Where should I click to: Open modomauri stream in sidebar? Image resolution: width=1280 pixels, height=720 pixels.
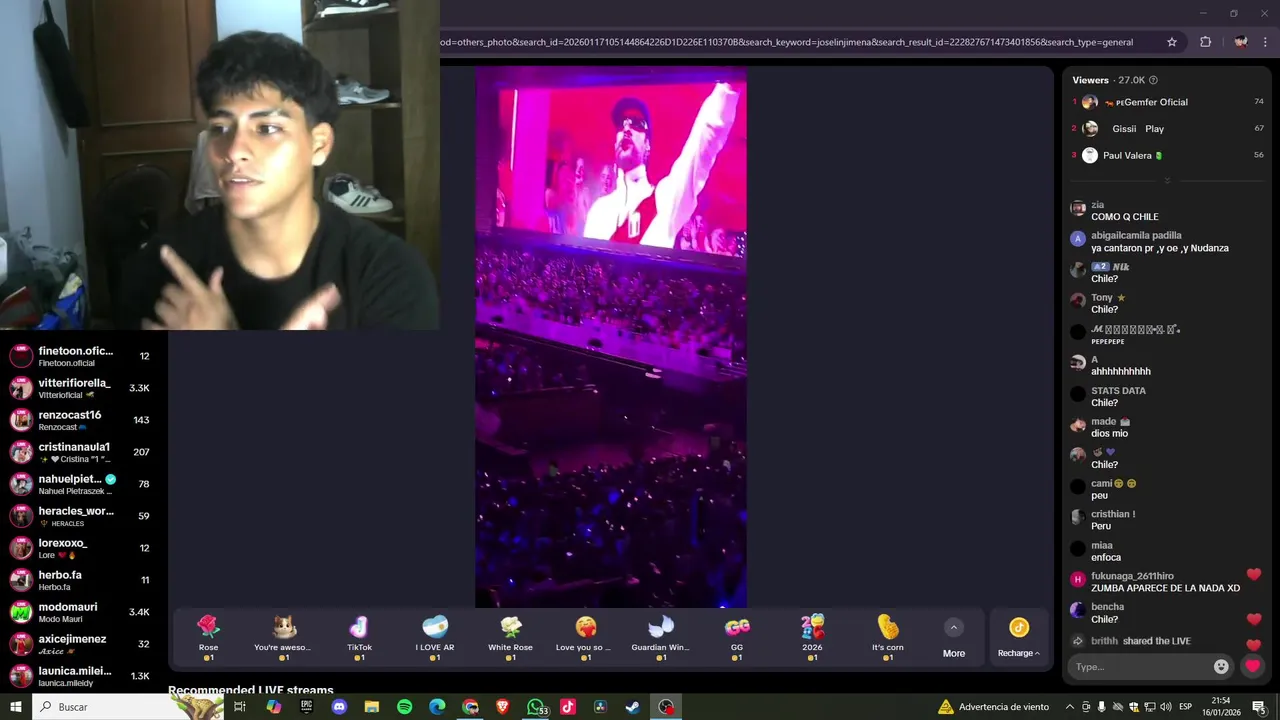(x=80, y=612)
